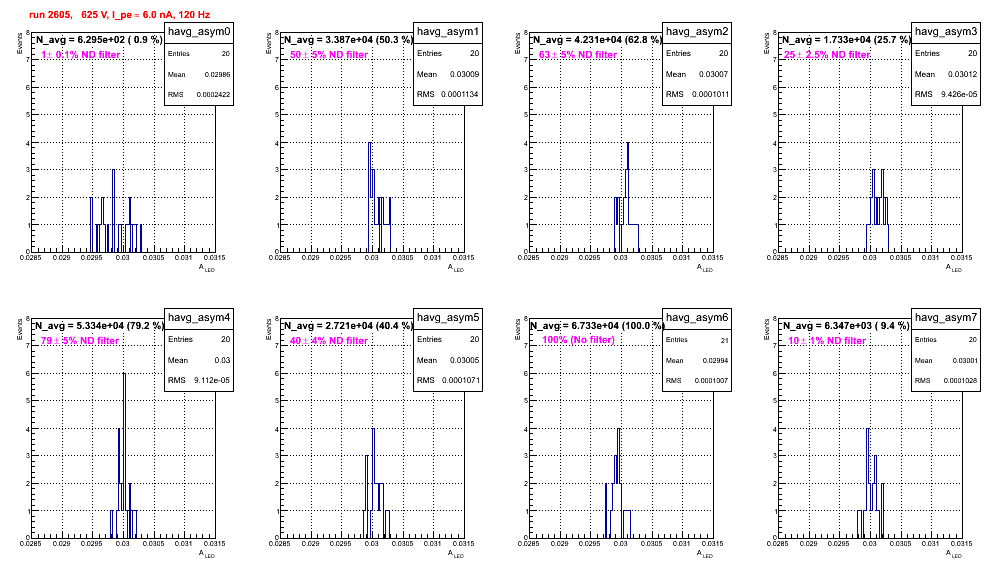Click the 10± 1% ND filter label
Image resolution: width=996 pixels, height=572 pixels.
pos(827,341)
